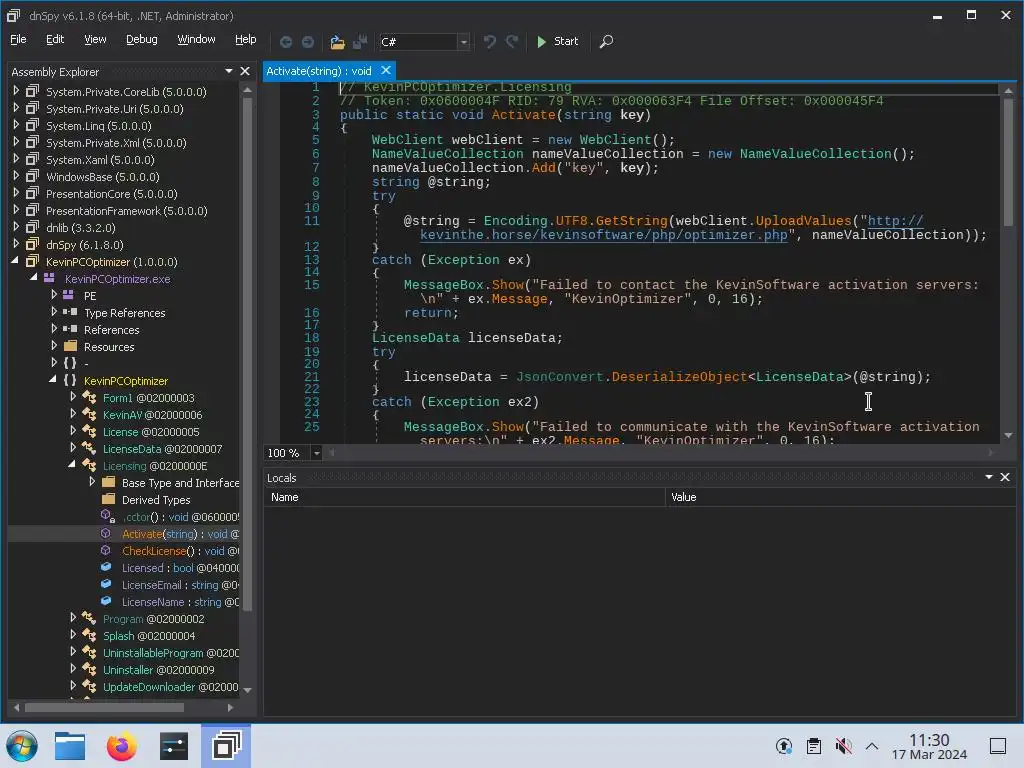This screenshot has height=768, width=1024.
Task: Select the Activate(string) : void document tab
Action: coord(319,71)
